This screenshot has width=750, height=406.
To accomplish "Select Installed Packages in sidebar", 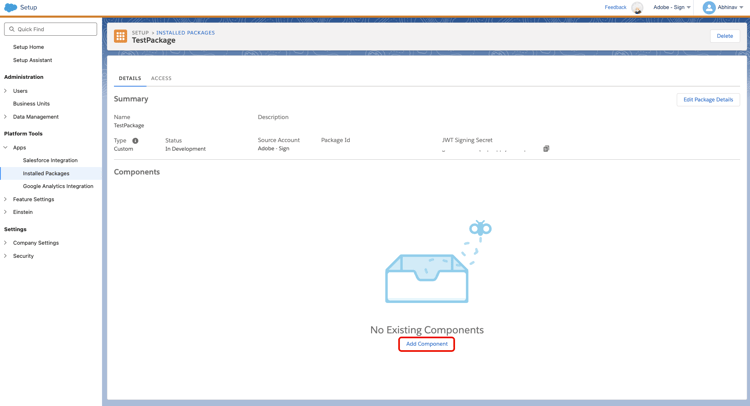I will coord(46,174).
